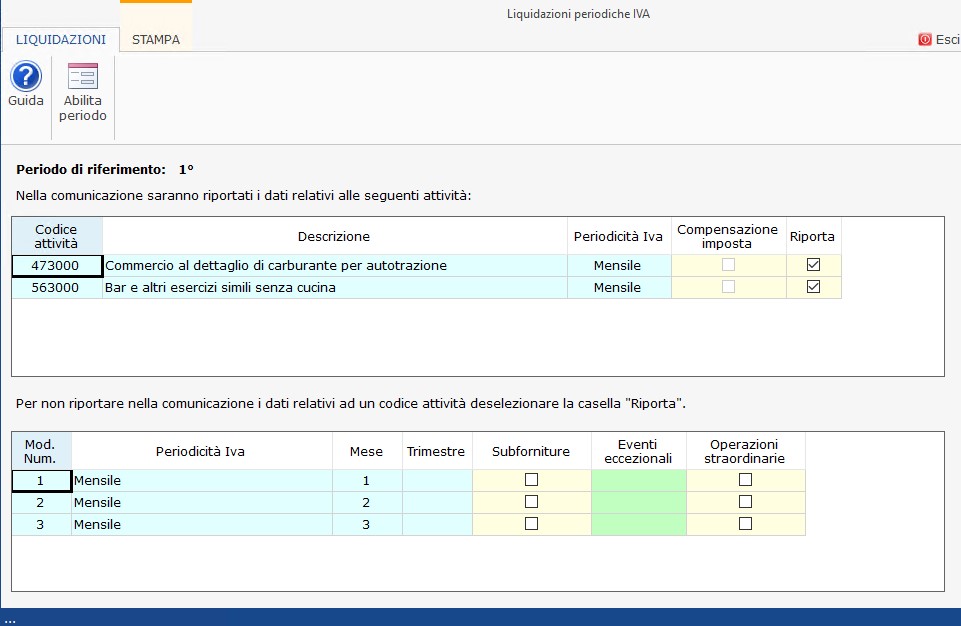Click the Abilita periodo icon
The height and width of the screenshot is (626, 961).
(82, 77)
